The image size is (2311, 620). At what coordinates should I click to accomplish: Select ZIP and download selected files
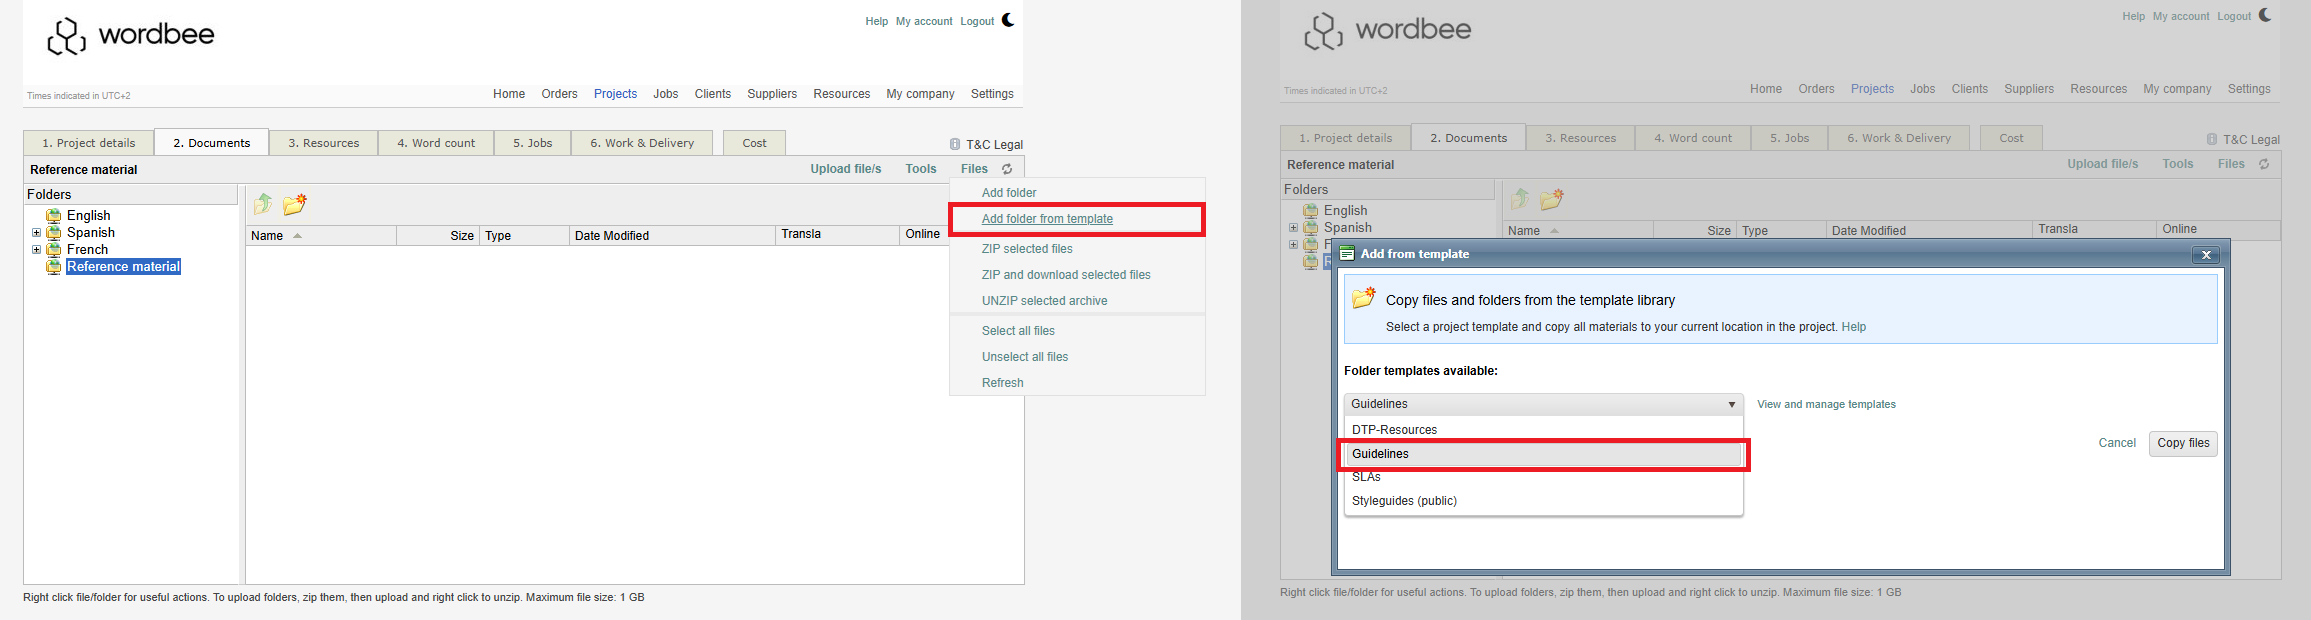(x=1066, y=275)
